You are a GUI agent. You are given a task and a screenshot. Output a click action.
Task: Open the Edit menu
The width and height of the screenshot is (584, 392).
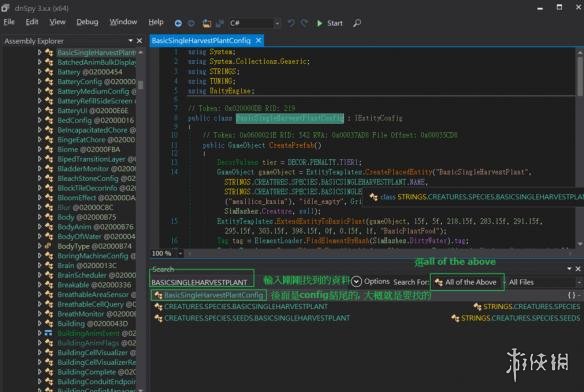(x=32, y=22)
